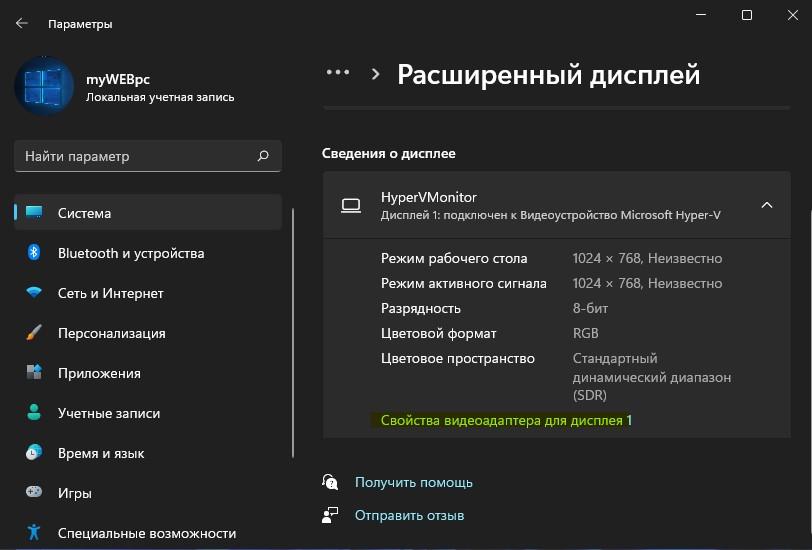This screenshot has width=812, height=550.
Task: Click the RGB color format value
Action: [585, 333]
